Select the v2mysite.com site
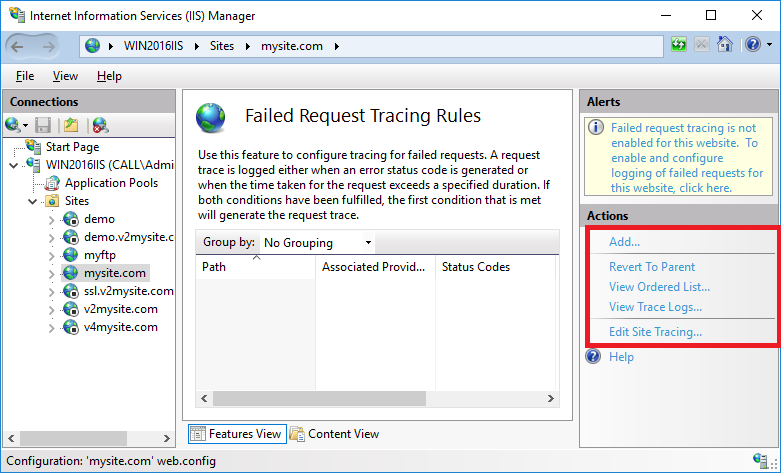Image resolution: width=781 pixels, height=473 pixels. (121, 309)
